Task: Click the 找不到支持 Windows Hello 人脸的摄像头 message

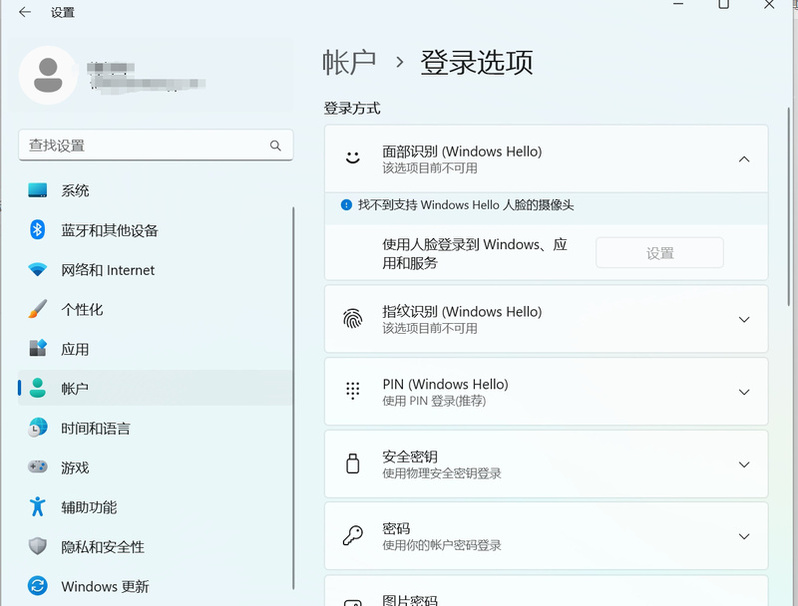Action: point(466,205)
